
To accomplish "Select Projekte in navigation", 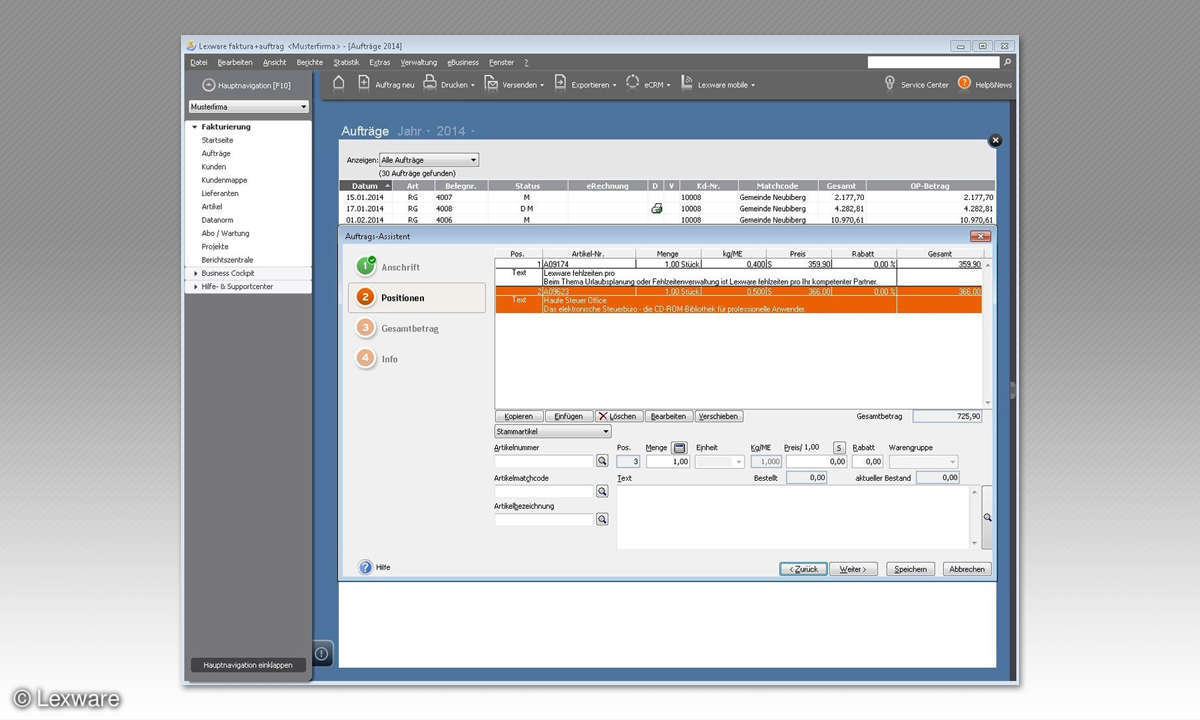I will 215,246.
